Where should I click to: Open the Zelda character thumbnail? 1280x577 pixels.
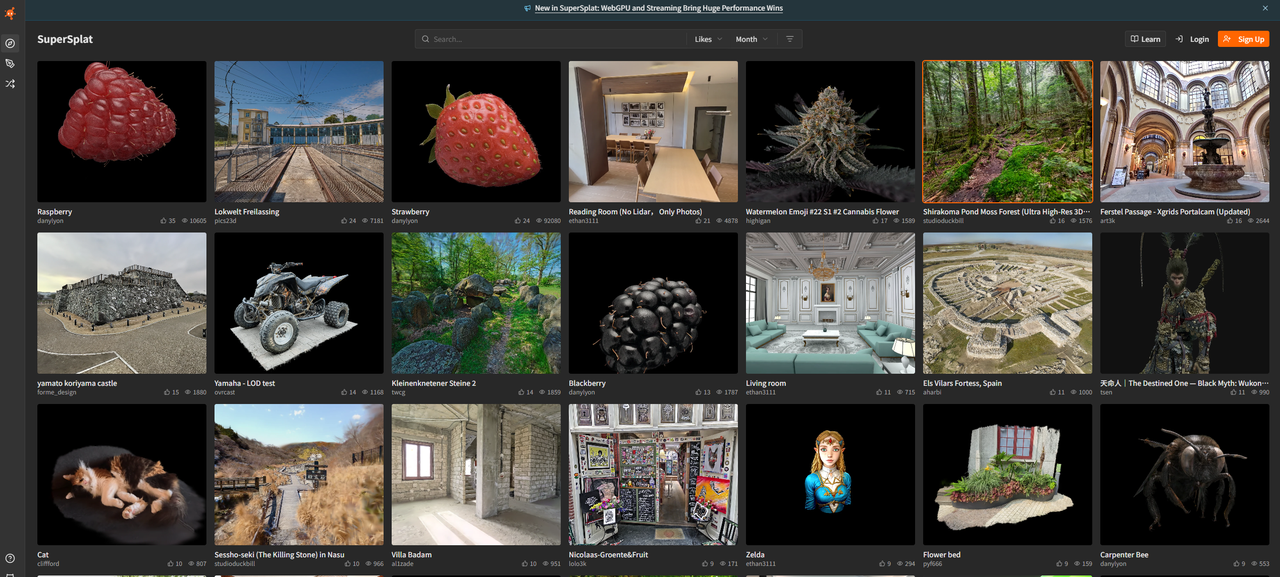tap(830, 475)
